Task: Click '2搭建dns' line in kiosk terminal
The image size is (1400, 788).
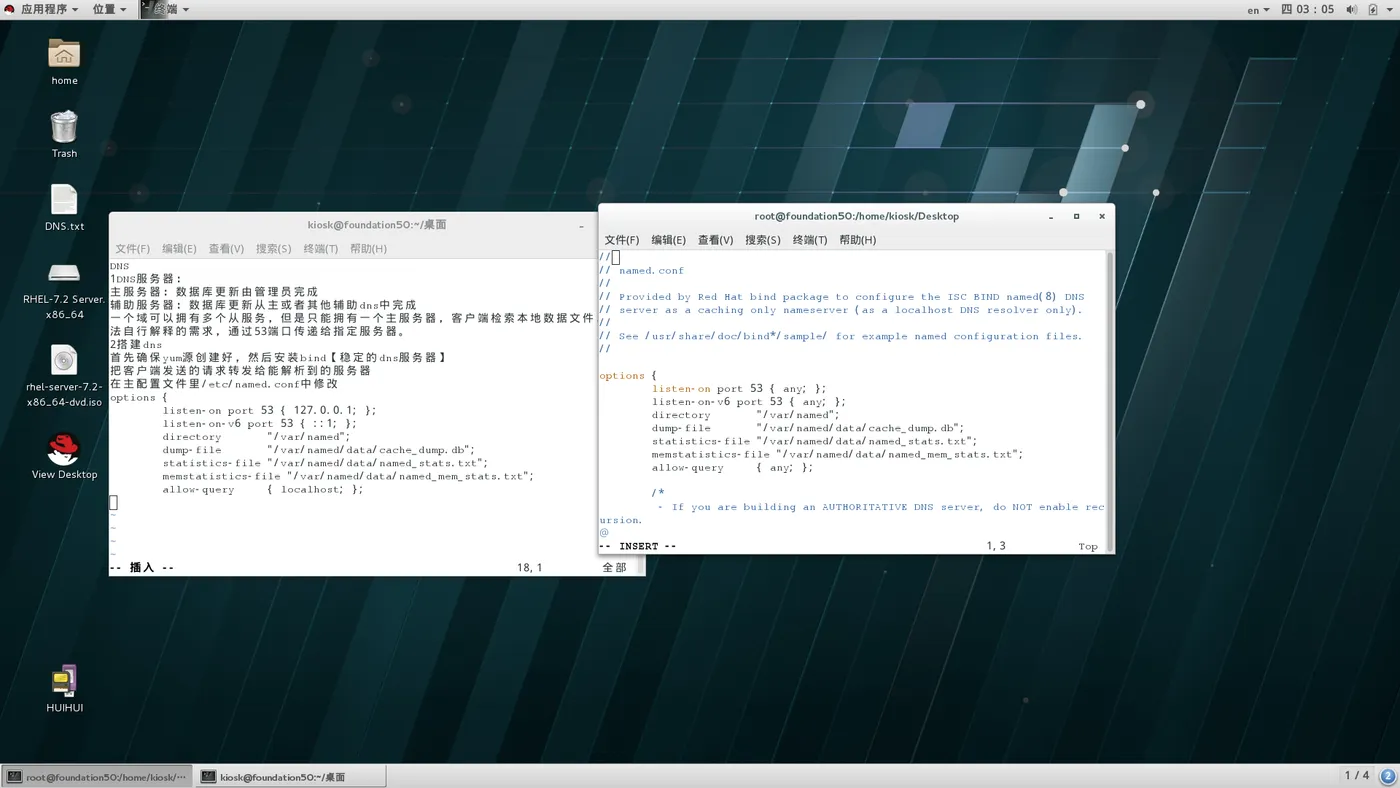Action: tap(136, 345)
